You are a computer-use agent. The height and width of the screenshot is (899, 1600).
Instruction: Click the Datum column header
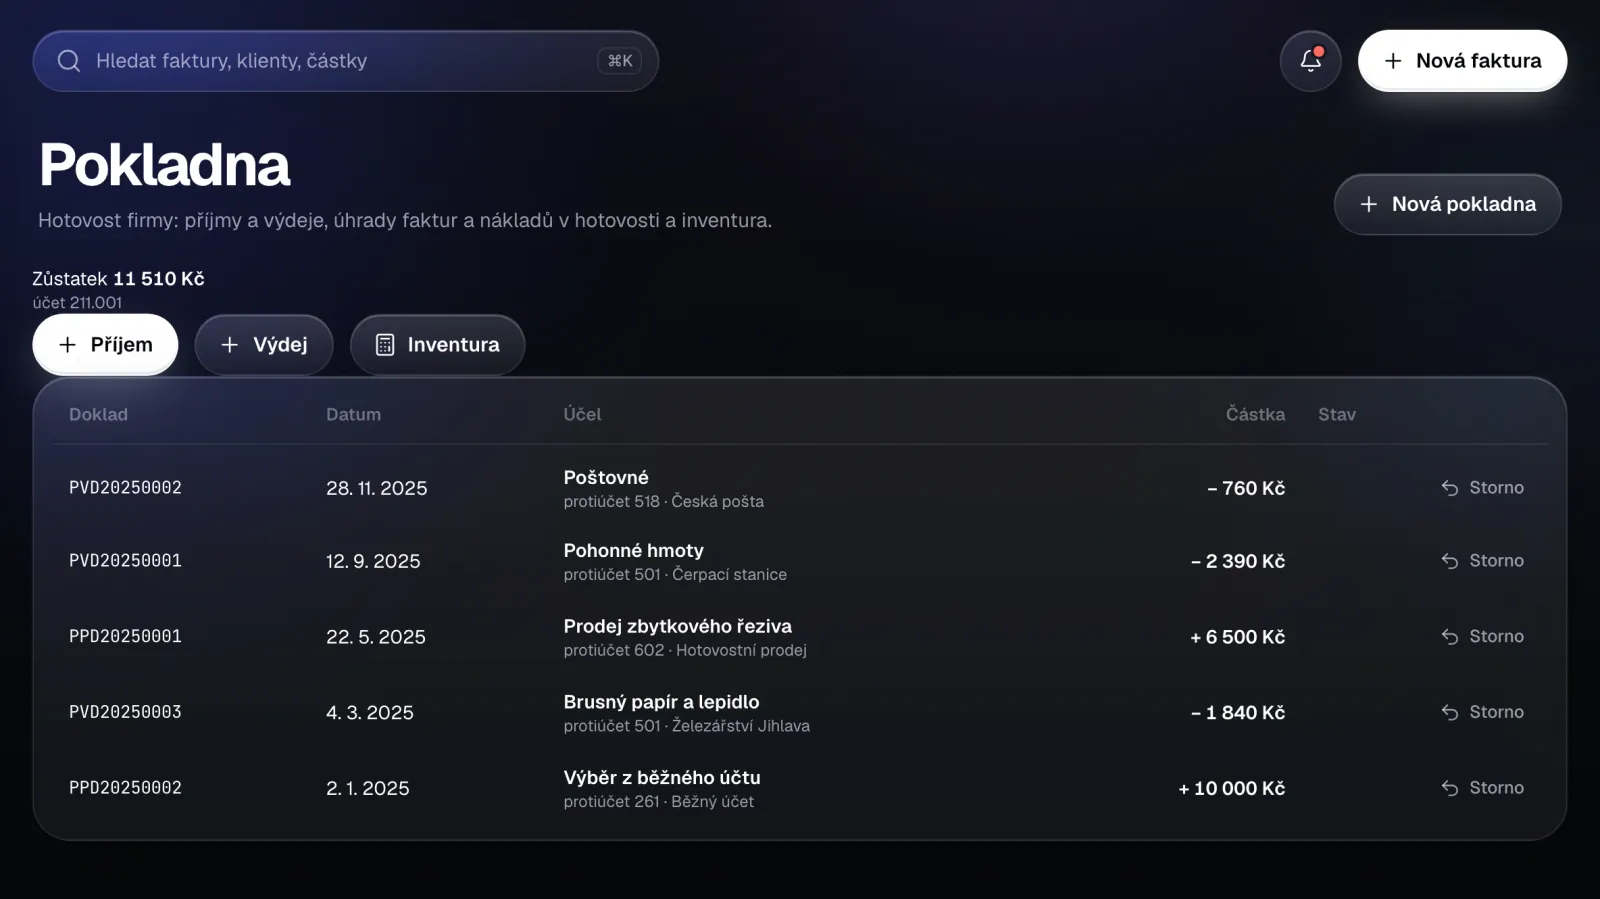(x=353, y=414)
